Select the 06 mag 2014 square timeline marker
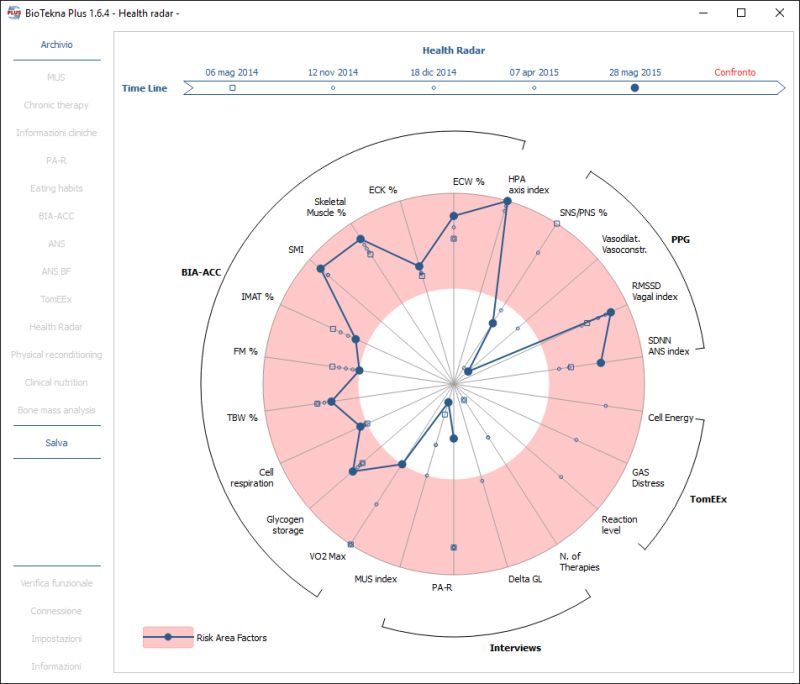 pyautogui.click(x=232, y=88)
